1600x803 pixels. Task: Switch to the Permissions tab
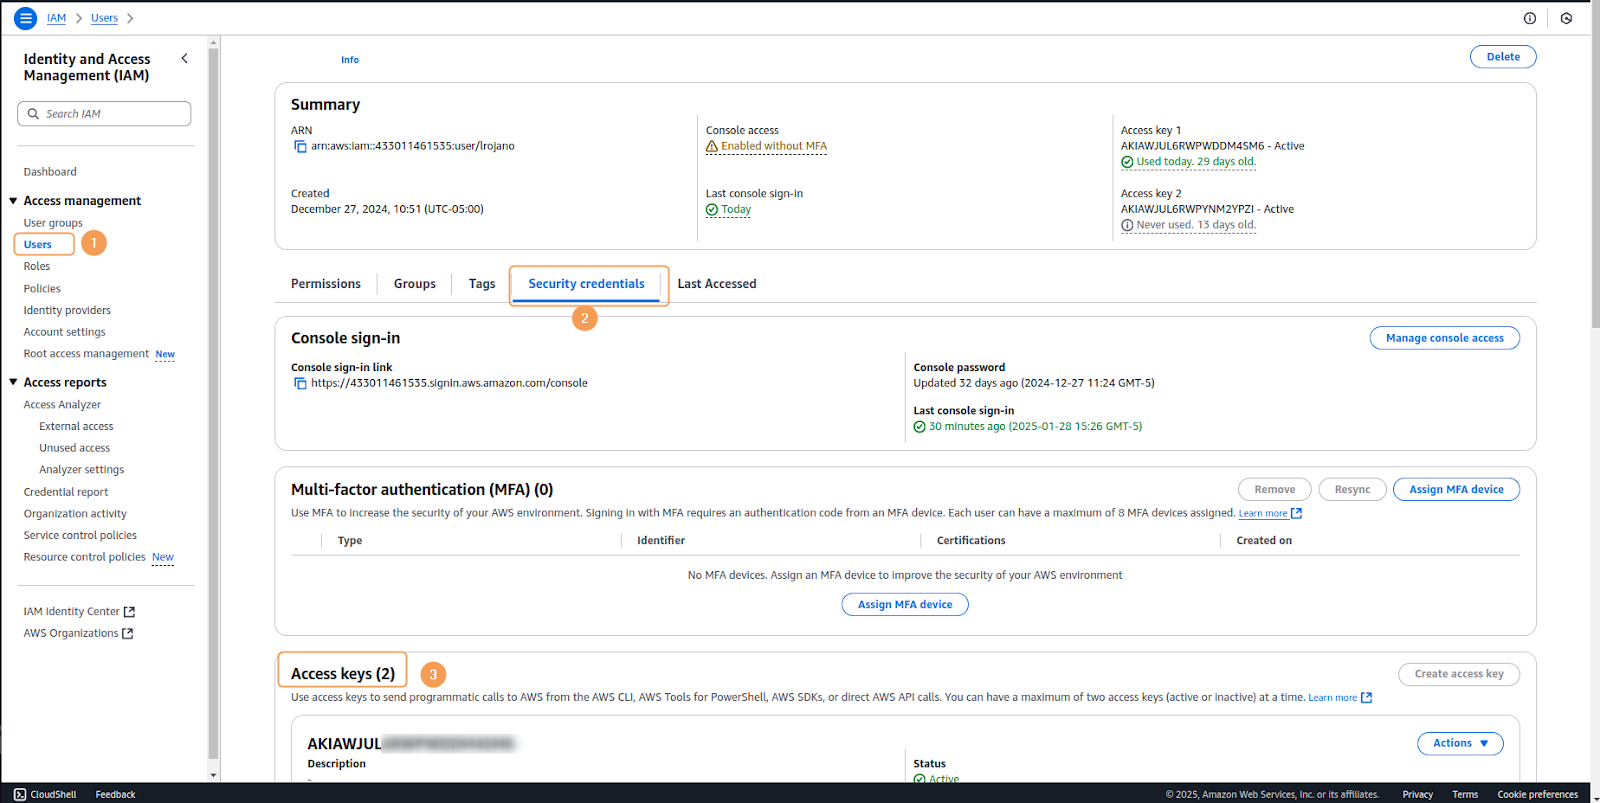click(325, 284)
